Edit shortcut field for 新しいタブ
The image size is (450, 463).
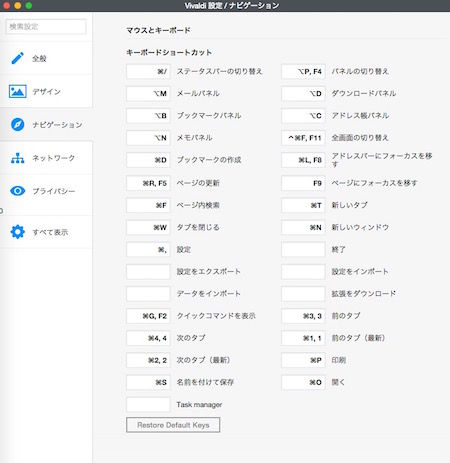coord(303,205)
